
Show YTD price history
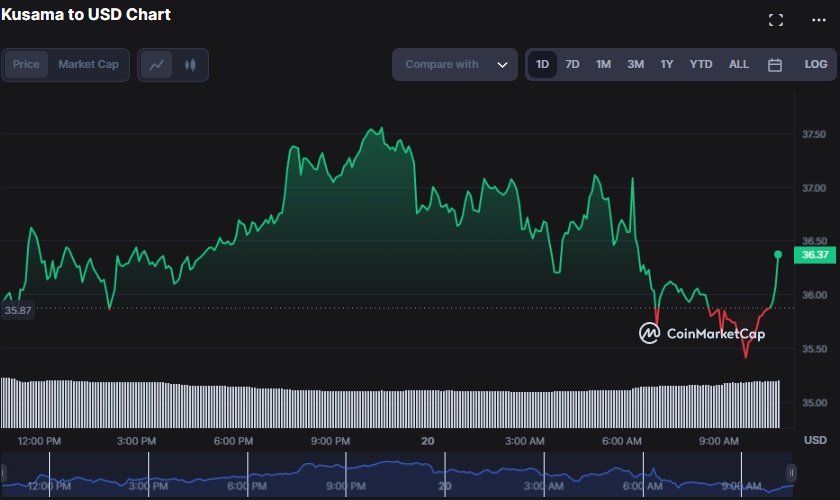701,65
